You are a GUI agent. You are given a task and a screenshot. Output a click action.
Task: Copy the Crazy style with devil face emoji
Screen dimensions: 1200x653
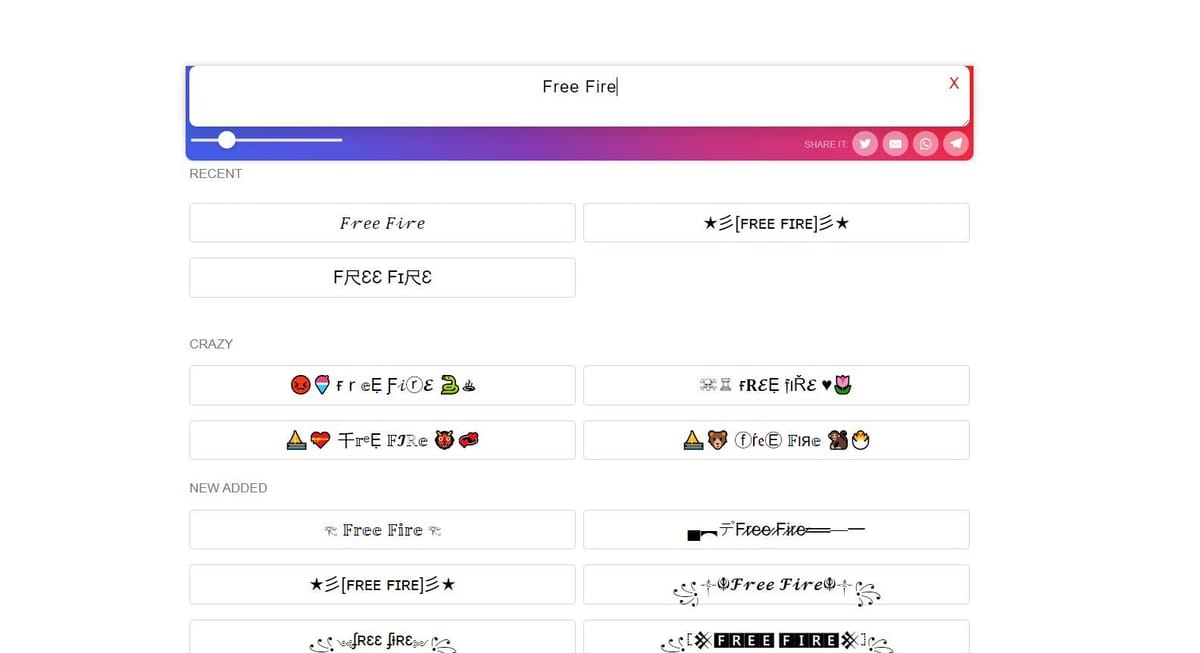(x=382, y=385)
